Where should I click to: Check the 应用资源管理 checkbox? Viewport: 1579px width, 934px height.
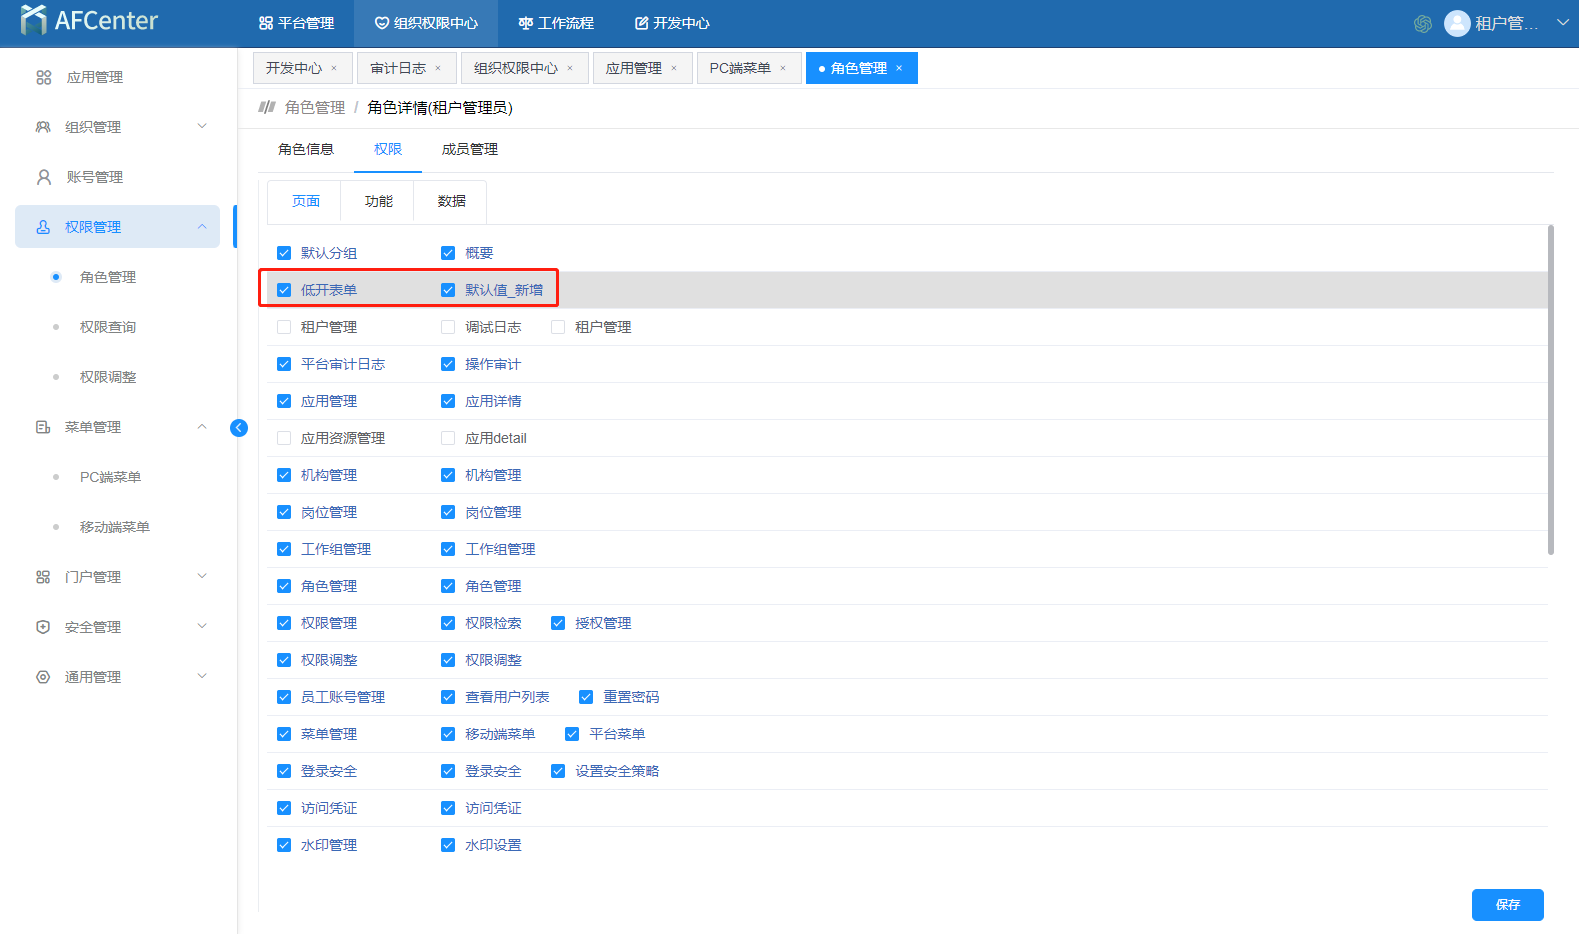(284, 438)
